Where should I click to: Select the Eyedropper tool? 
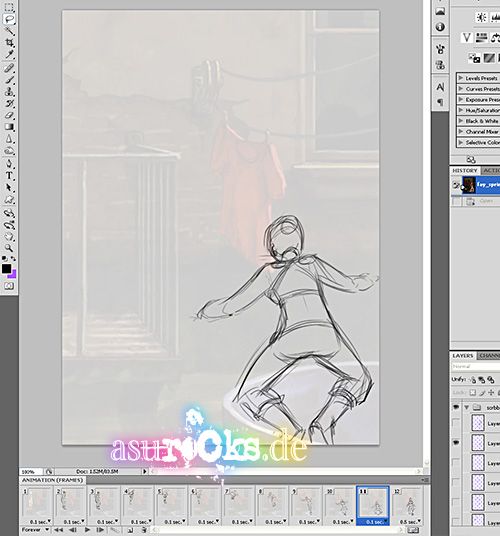(x=9, y=55)
